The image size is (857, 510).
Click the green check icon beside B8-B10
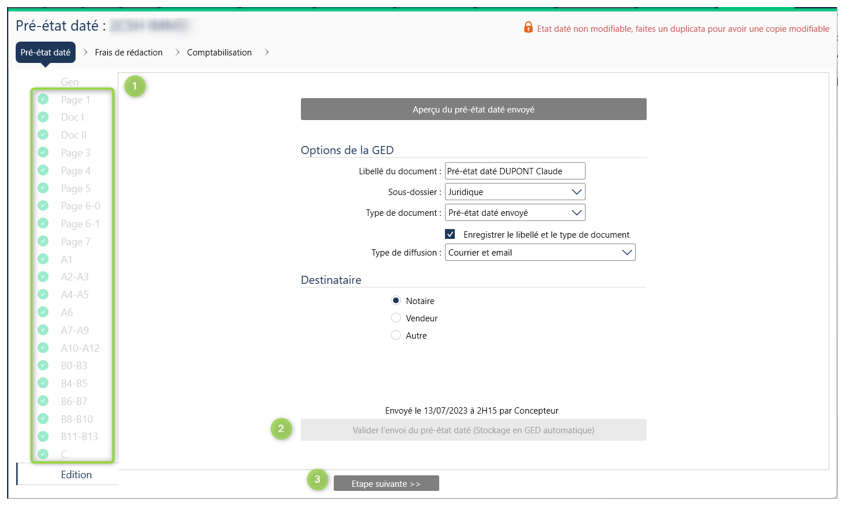click(43, 419)
